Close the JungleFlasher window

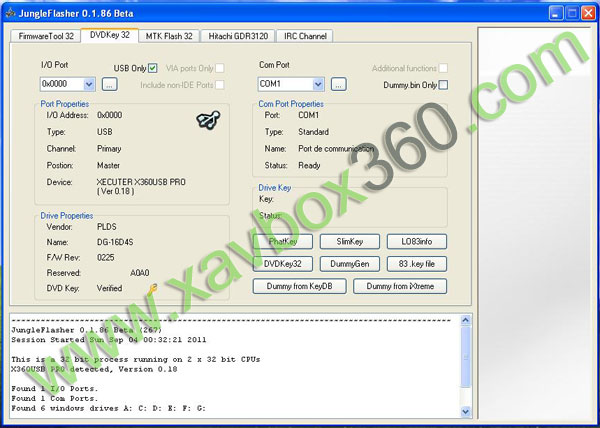point(588,13)
